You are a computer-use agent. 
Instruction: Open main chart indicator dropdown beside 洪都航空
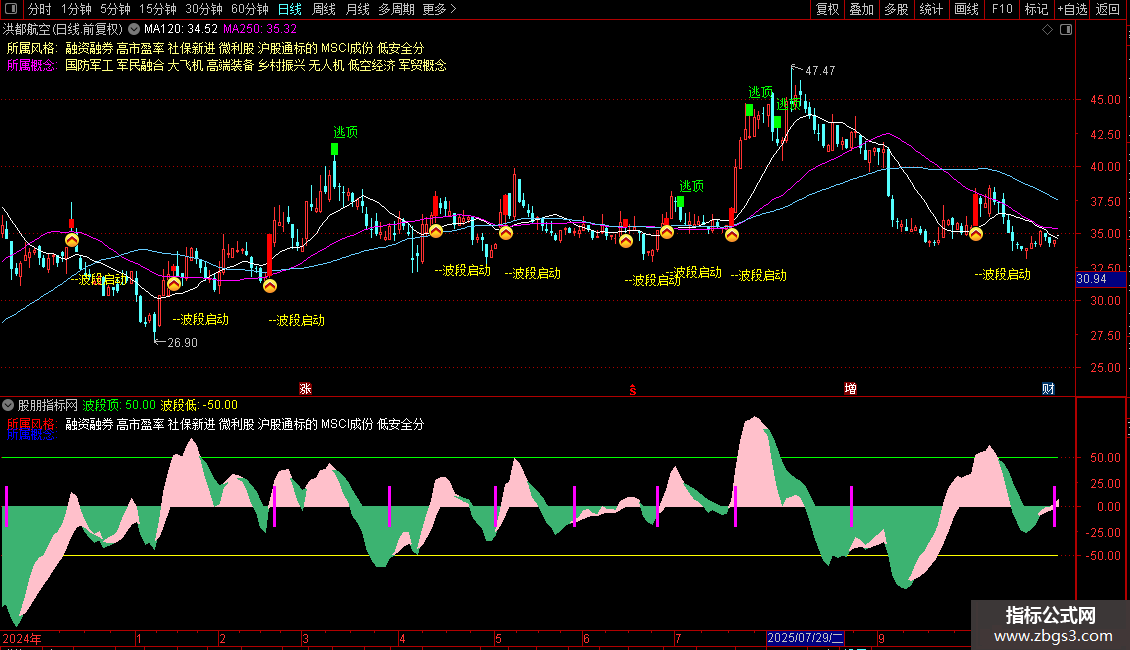click(134, 30)
